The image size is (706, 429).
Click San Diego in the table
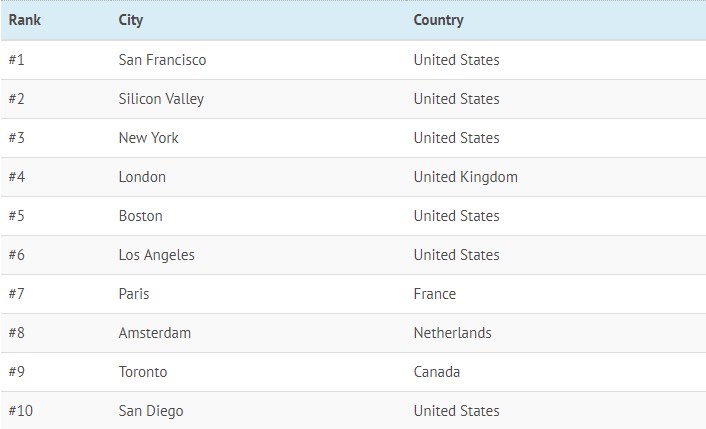click(151, 411)
